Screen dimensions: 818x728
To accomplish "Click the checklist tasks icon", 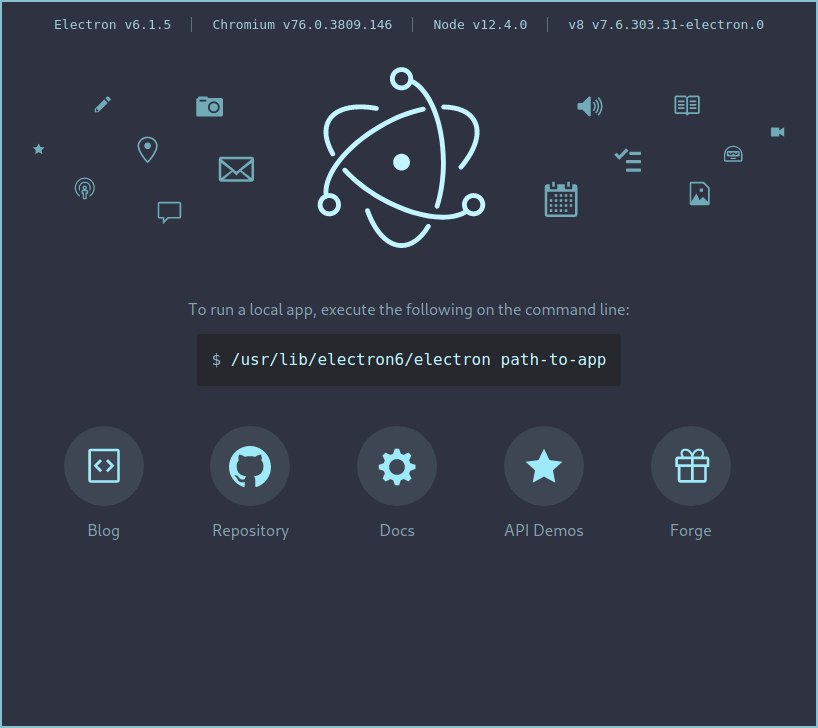I will pyautogui.click(x=628, y=161).
